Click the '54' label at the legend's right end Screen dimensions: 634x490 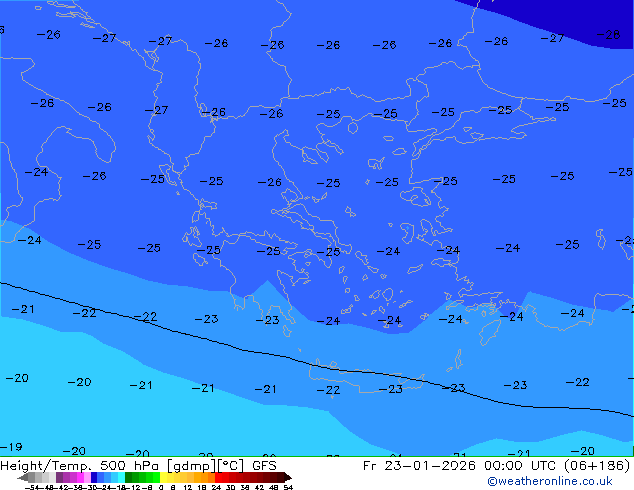click(288, 487)
